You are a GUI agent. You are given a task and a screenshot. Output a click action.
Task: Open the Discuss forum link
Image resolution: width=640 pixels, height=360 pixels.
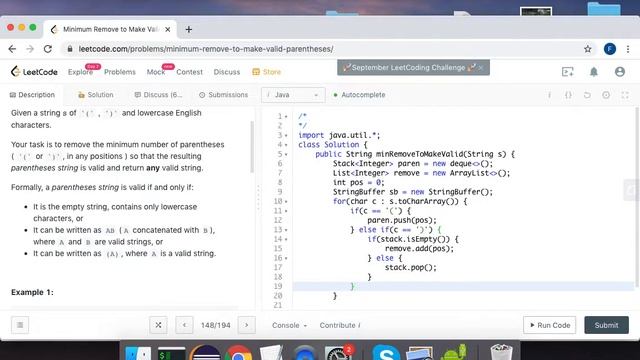227,72
